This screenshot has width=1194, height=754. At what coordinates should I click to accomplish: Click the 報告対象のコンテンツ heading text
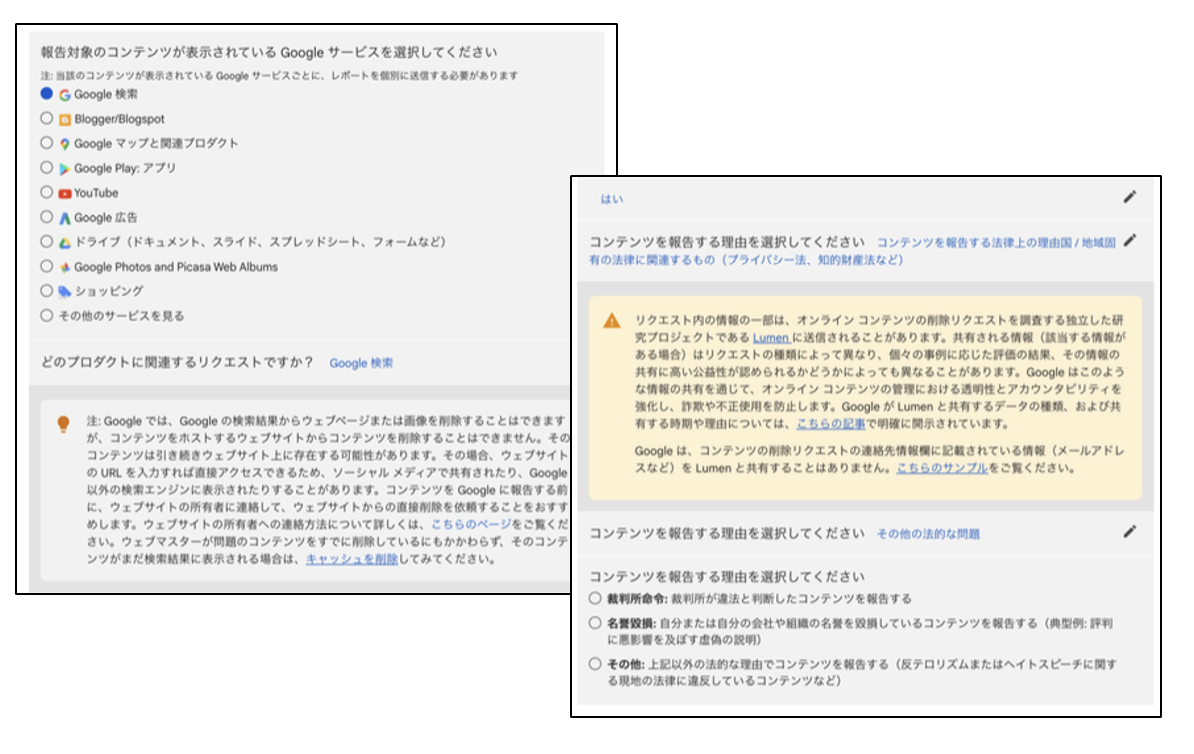269,53
